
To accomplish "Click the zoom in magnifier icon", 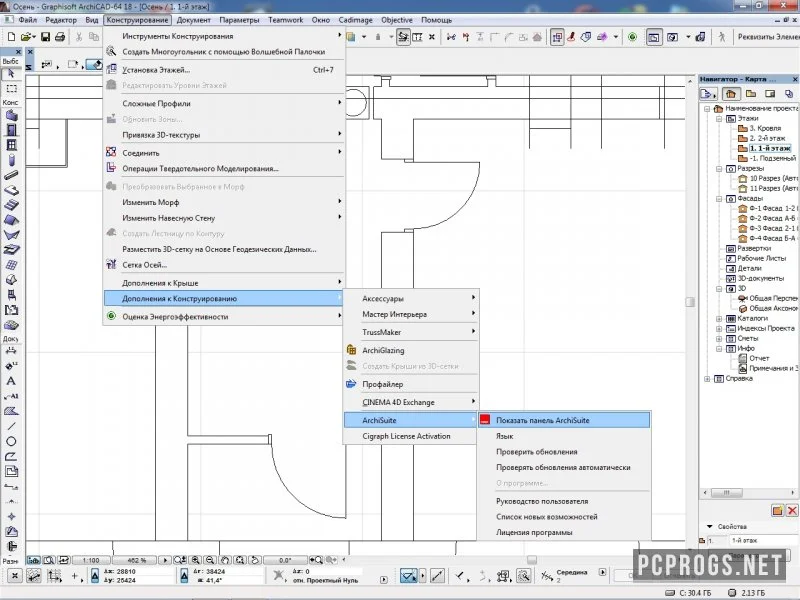I will pyautogui.click(x=195, y=560).
